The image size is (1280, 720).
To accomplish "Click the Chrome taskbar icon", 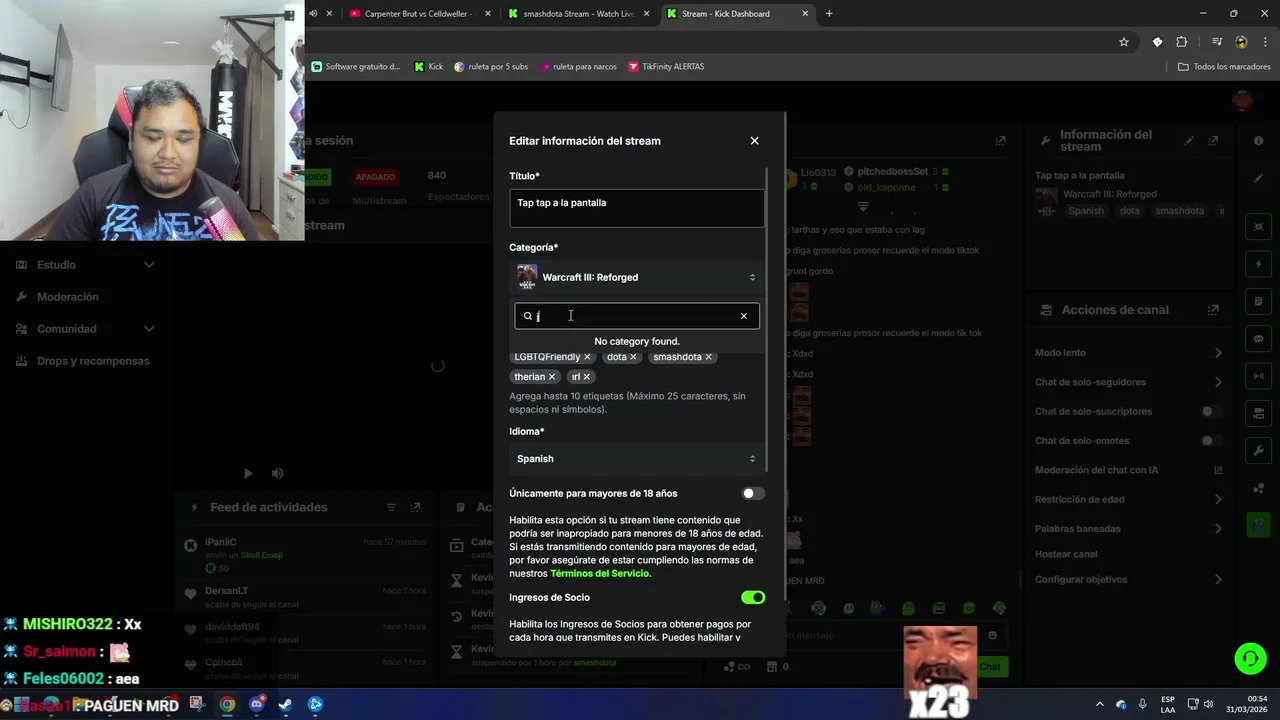I will click(227, 704).
